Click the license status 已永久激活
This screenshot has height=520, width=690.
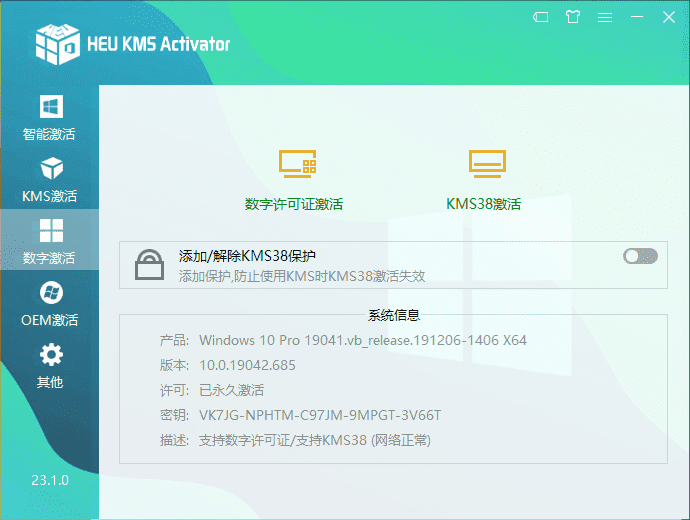[x=231, y=390]
